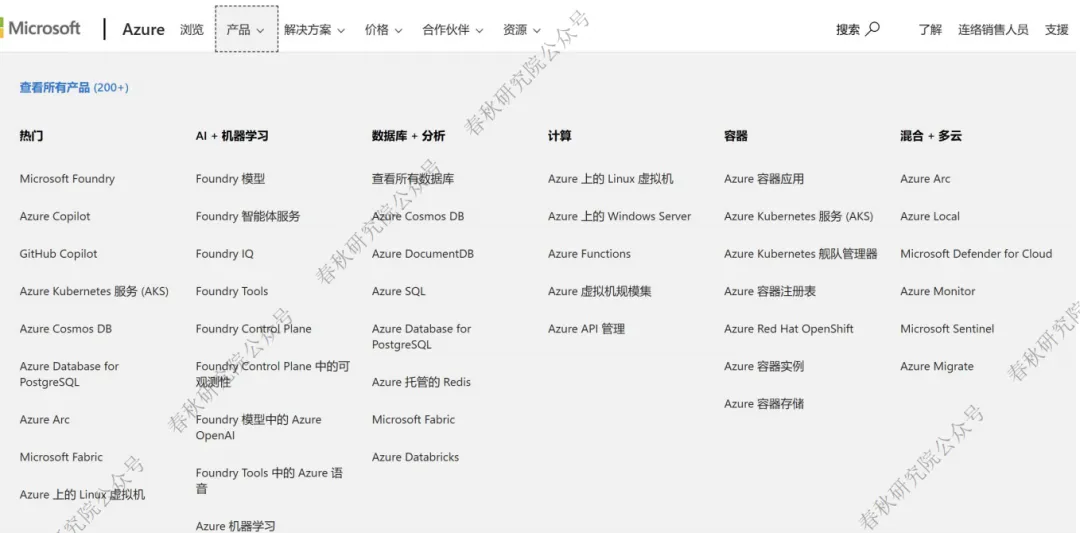The image size is (1080, 533).
Task: Click 连络销售人员 in the header
Action: click(x=993, y=30)
